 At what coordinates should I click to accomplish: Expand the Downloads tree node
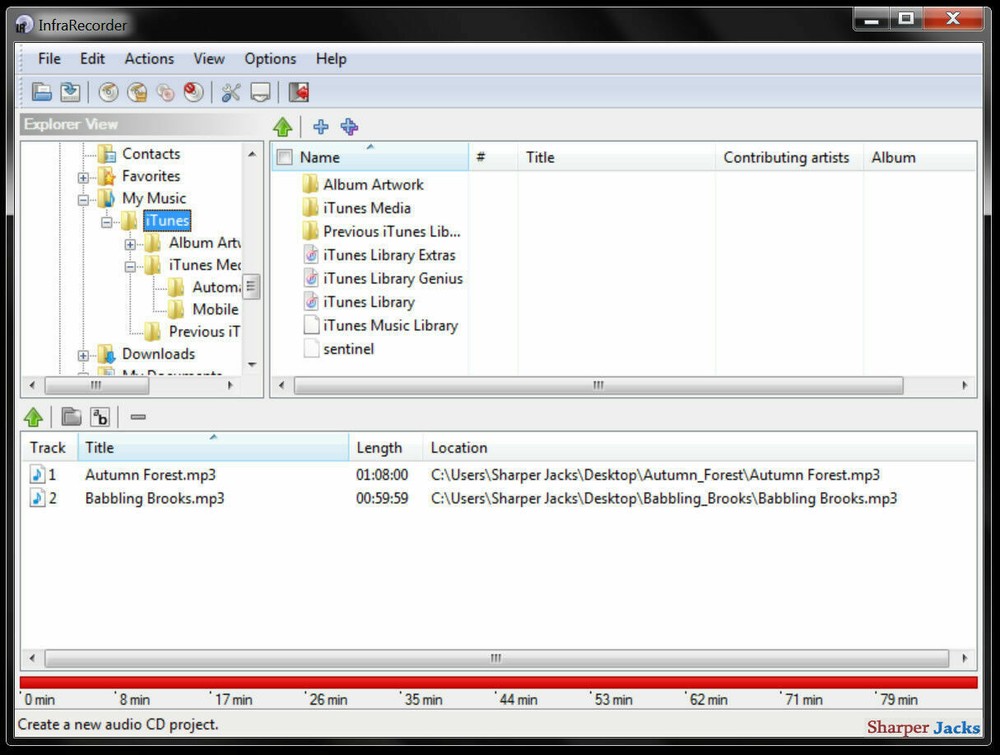[83, 355]
